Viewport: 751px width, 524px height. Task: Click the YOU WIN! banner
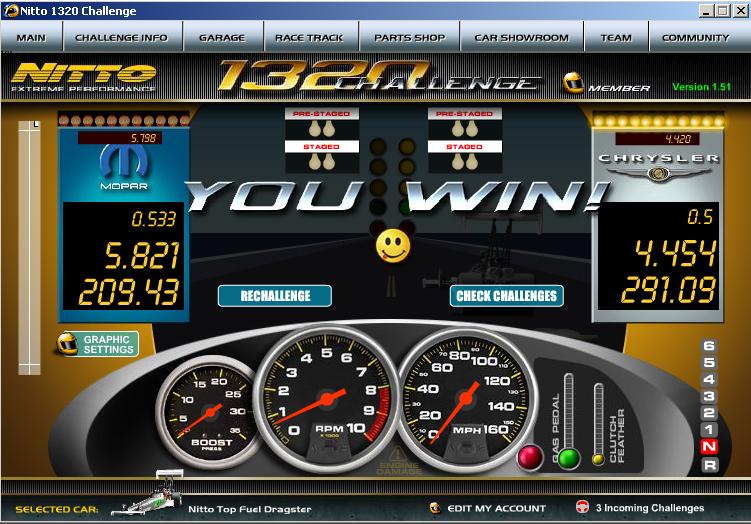click(397, 196)
